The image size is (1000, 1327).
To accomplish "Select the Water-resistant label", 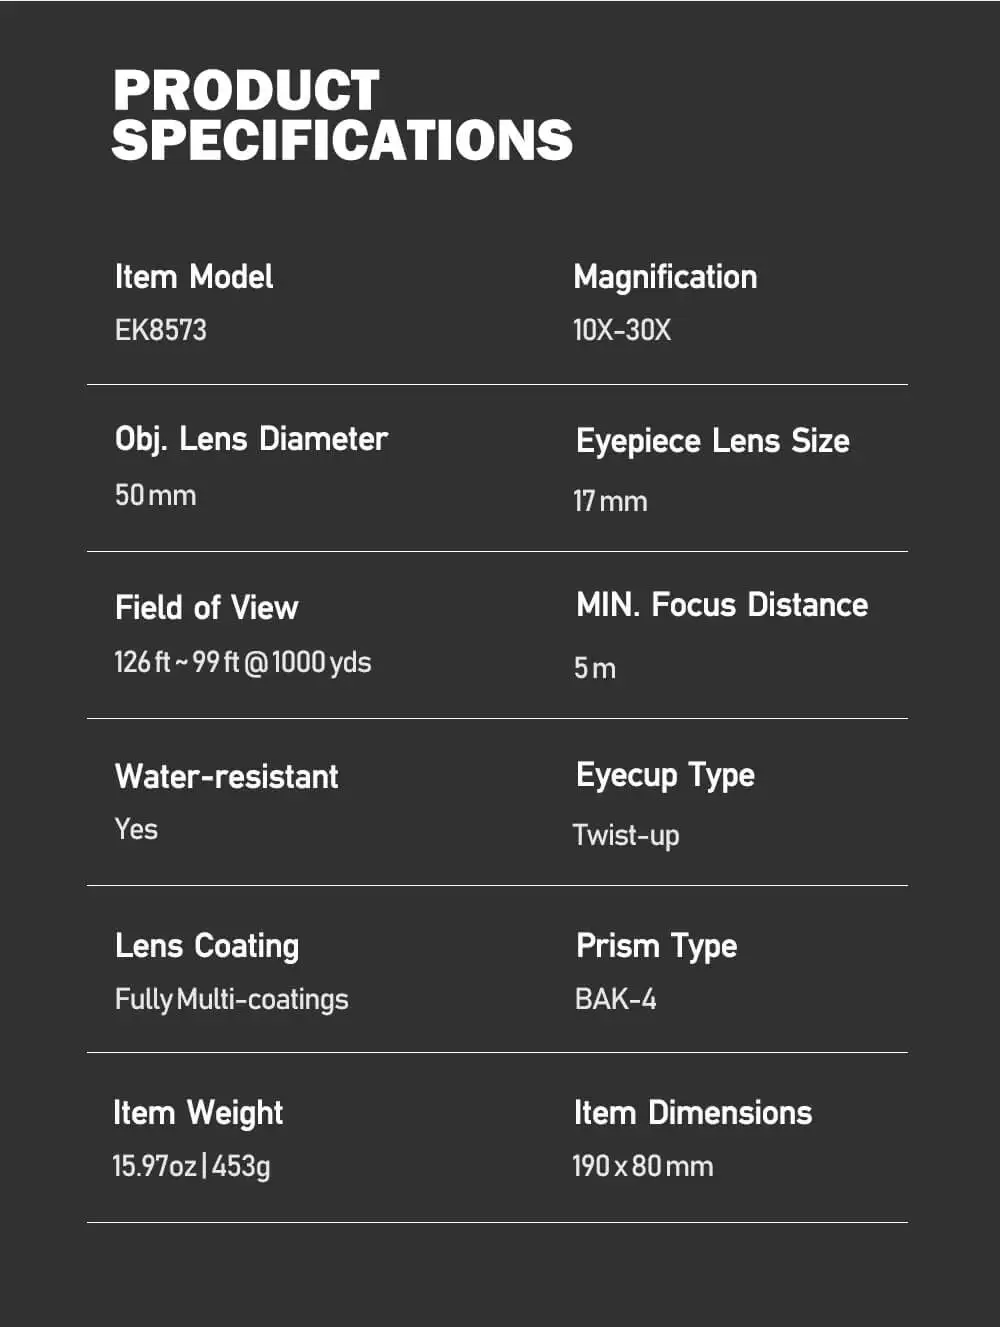I will pyautogui.click(x=227, y=776).
